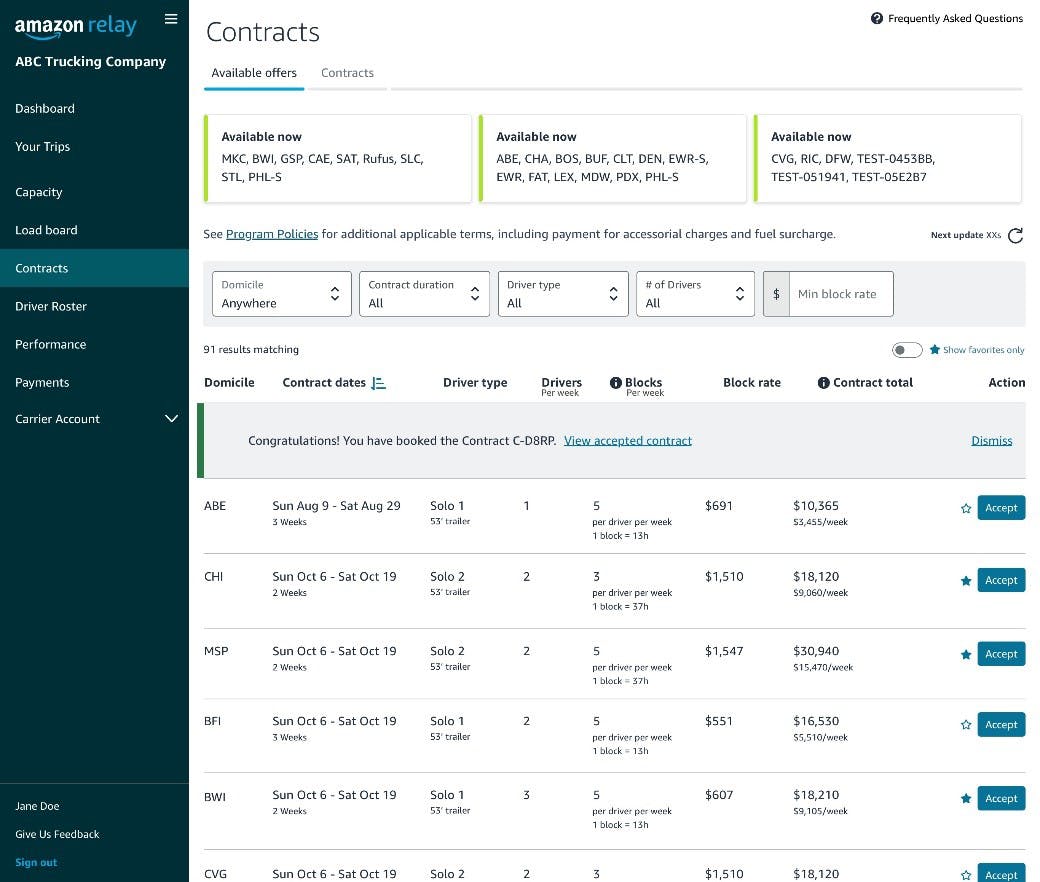Dismiss the booking congratulations banner
Image resolution: width=1040 pixels, height=882 pixels.
pyautogui.click(x=991, y=441)
